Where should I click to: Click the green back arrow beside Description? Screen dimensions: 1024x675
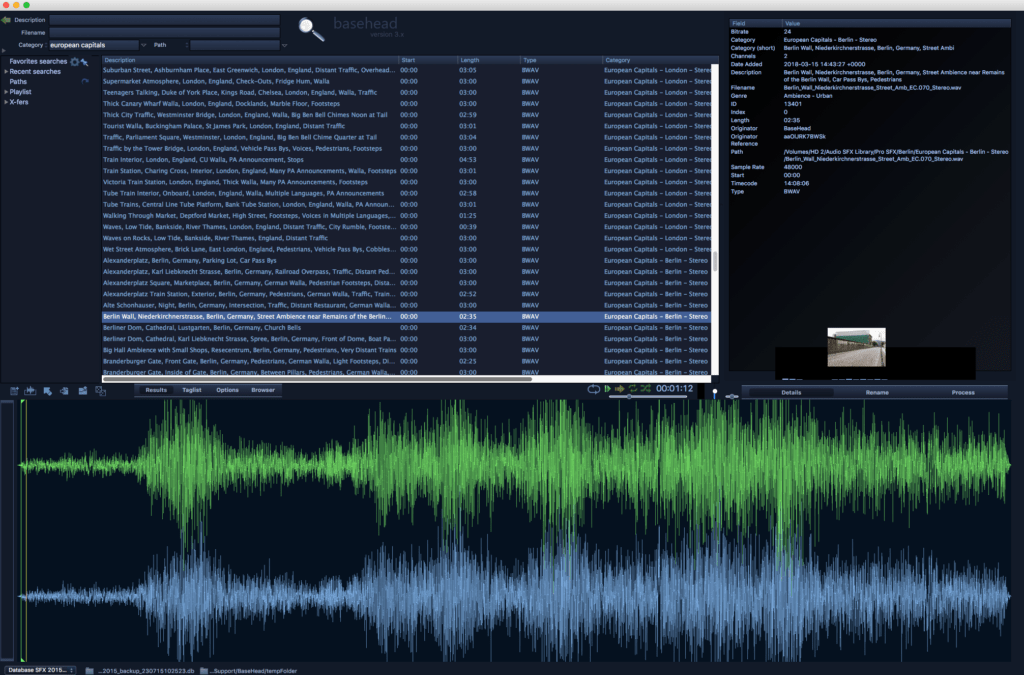(x=6, y=19)
